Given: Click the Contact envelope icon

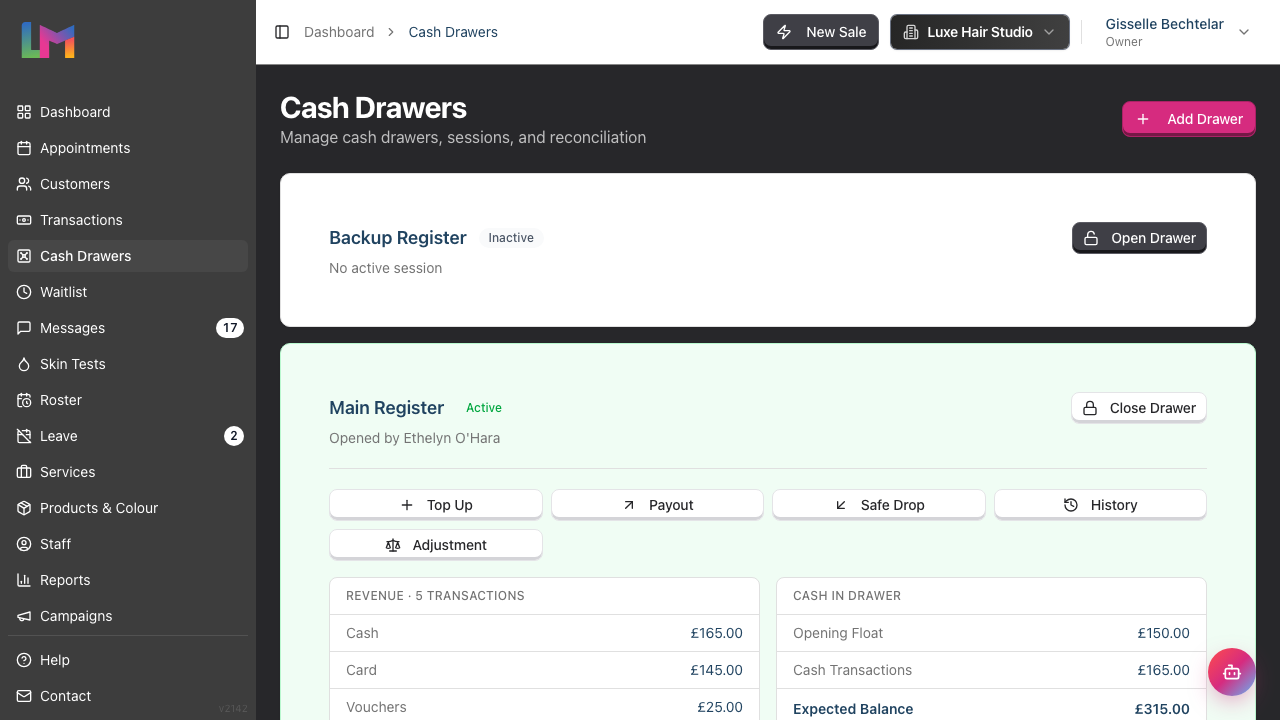Looking at the screenshot, I should coord(24,696).
